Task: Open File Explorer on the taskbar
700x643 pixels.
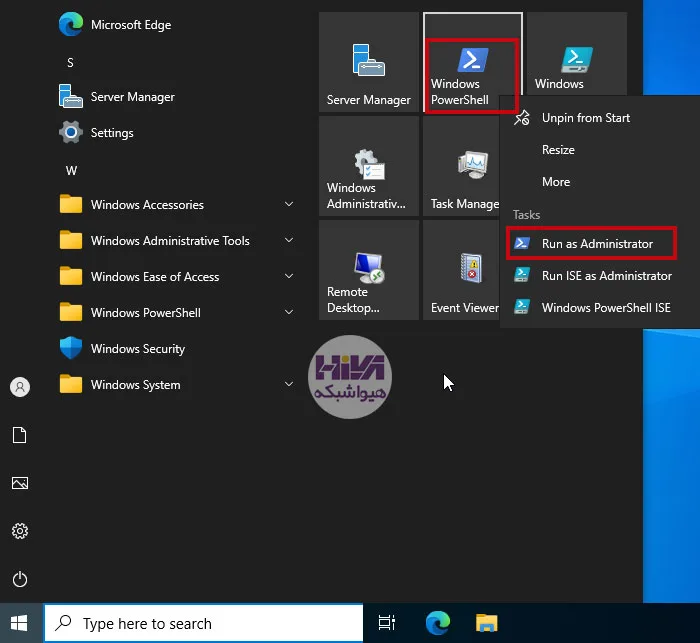Action: [487, 623]
